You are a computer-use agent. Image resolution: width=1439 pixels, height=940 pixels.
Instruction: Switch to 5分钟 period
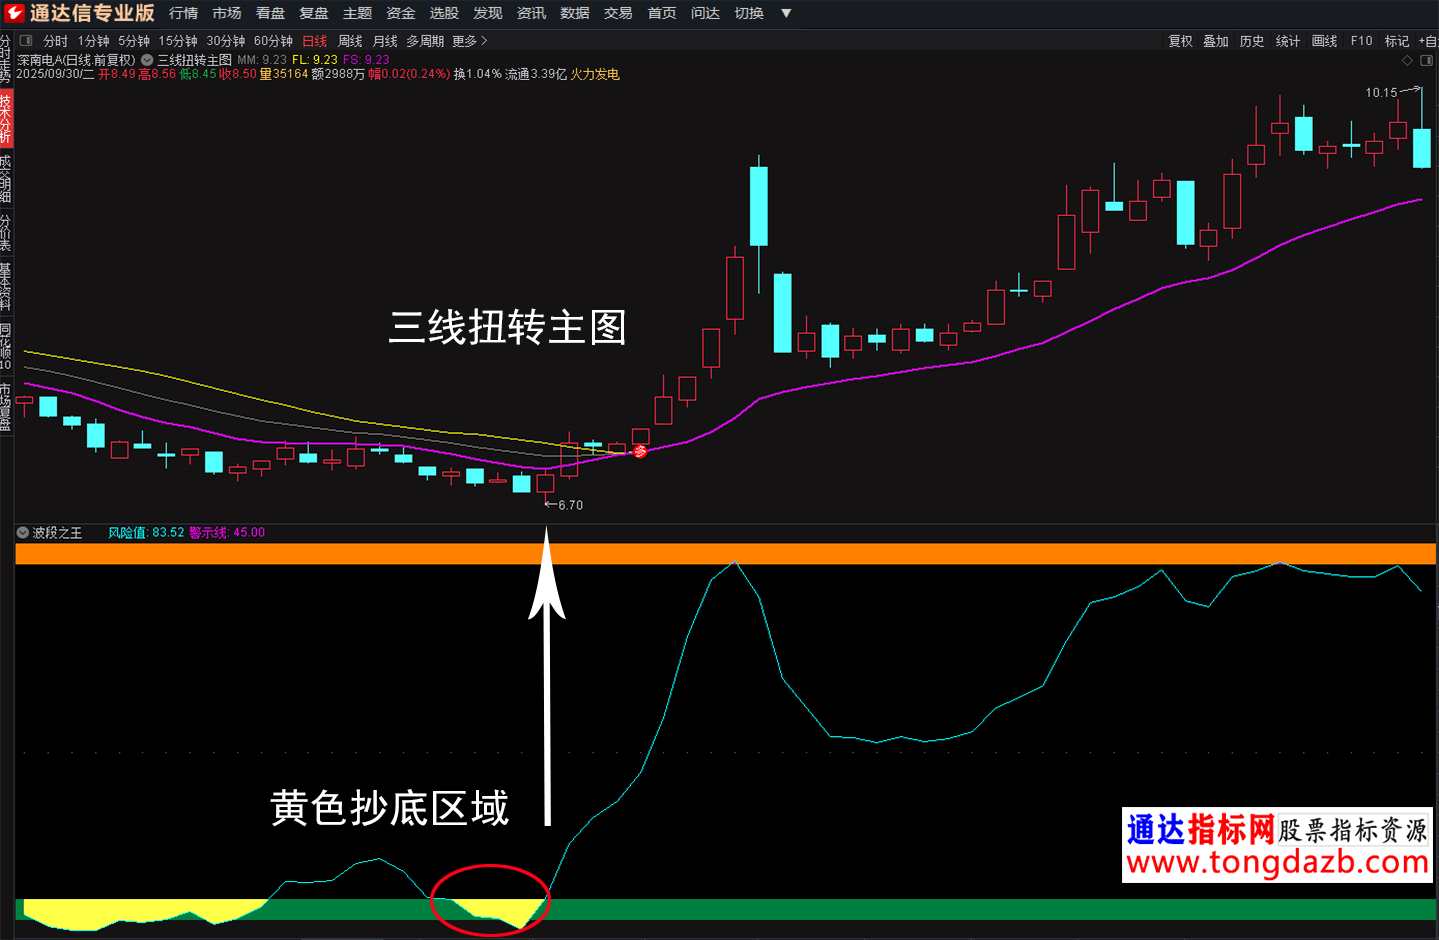(134, 41)
